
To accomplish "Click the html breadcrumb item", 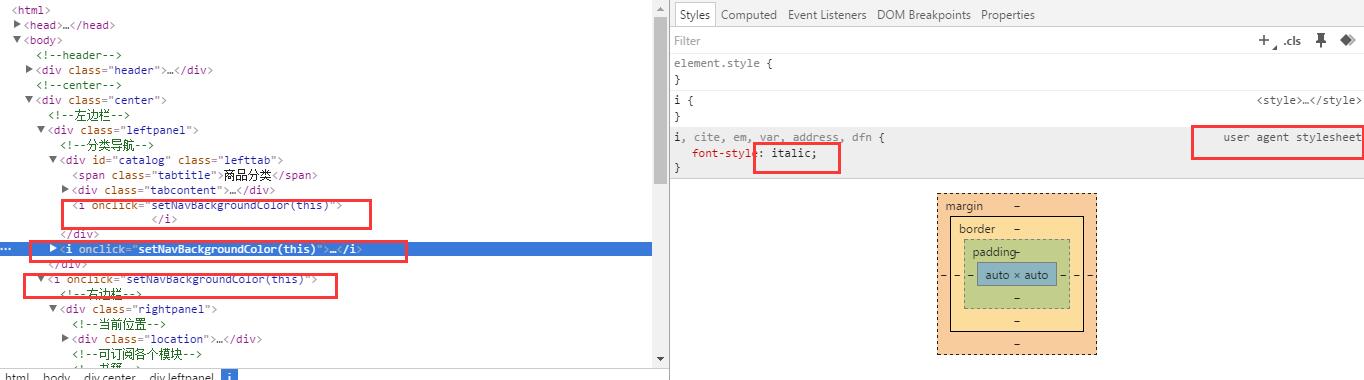I will pos(17,376).
